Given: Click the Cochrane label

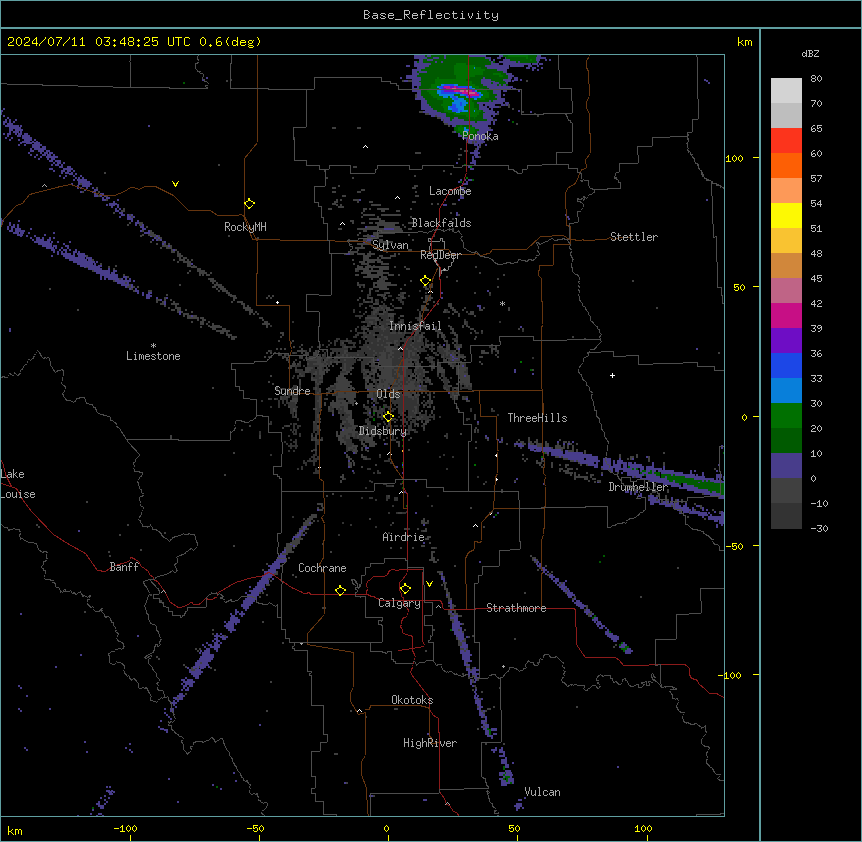Looking at the screenshot, I should click(322, 568).
